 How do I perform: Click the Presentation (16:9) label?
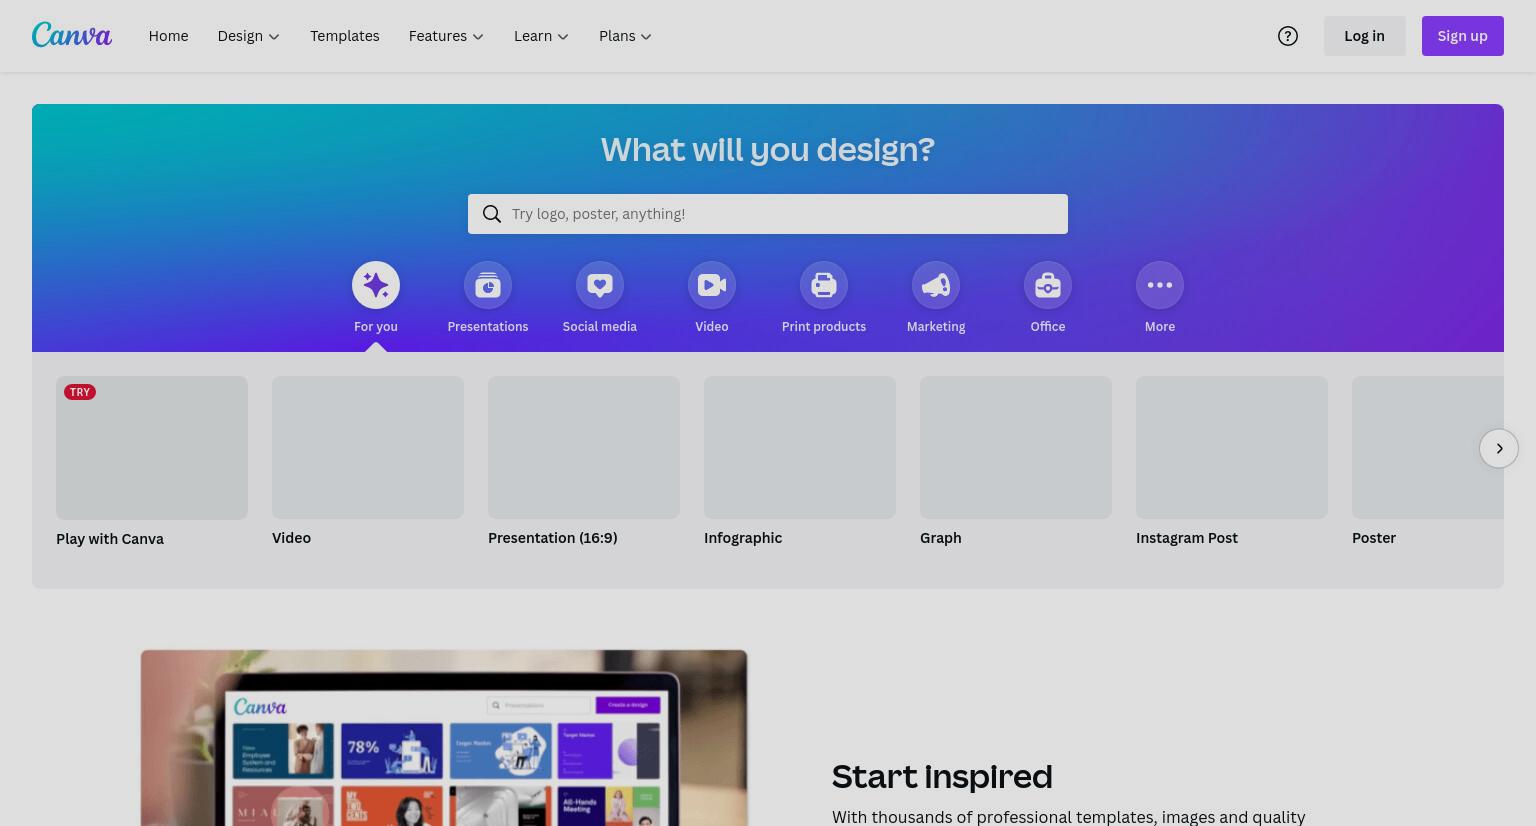[x=553, y=538]
